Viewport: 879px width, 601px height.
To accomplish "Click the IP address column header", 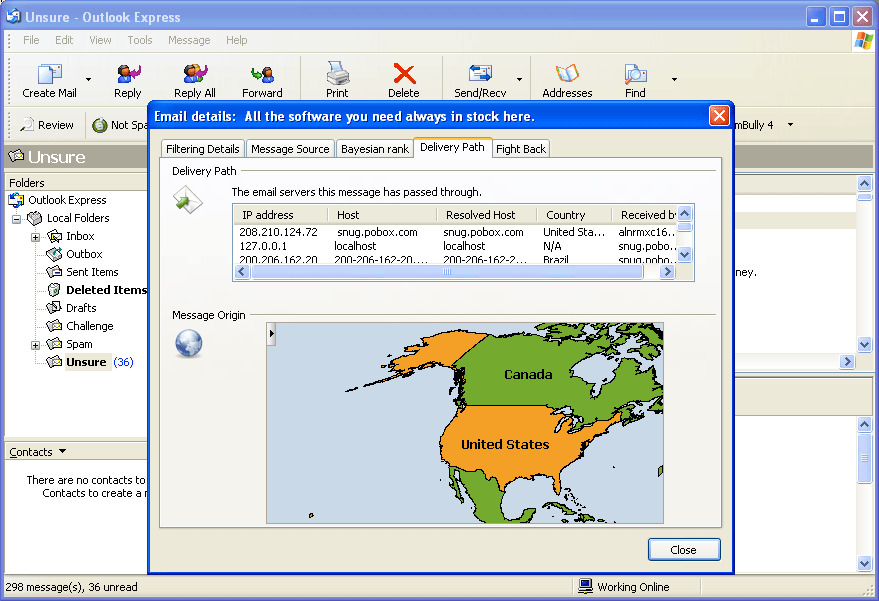I will click(268, 215).
